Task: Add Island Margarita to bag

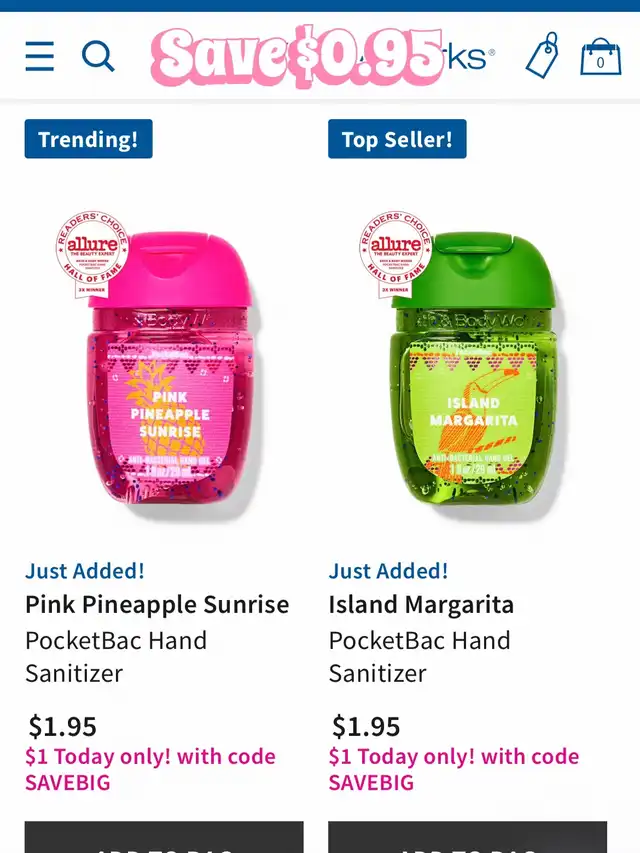Action: (467, 837)
